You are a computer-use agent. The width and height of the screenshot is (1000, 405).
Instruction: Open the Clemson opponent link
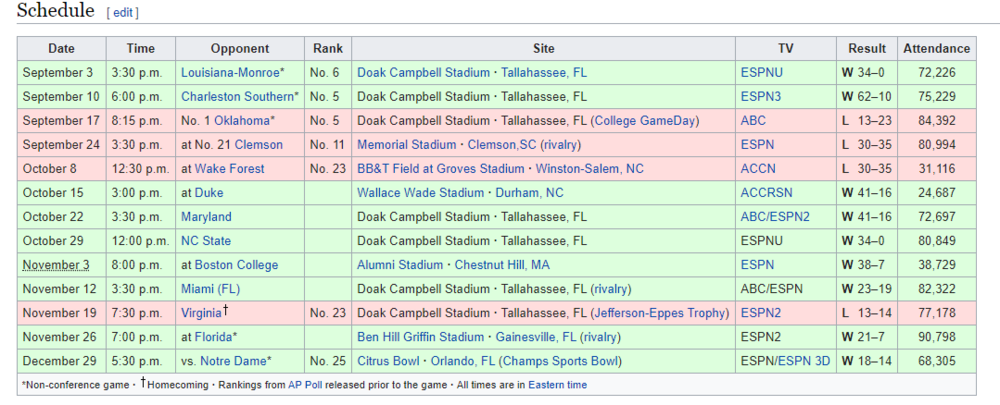tap(258, 145)
